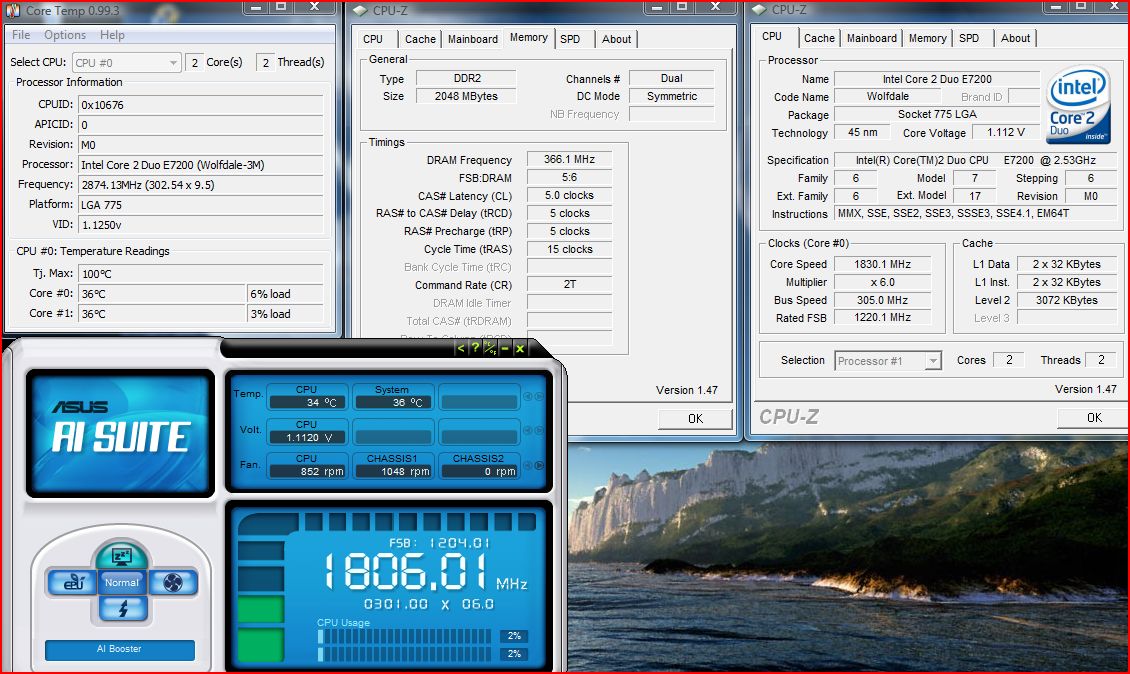
Task: Click the right arrow on the Volt row
Action: (539, 430)
